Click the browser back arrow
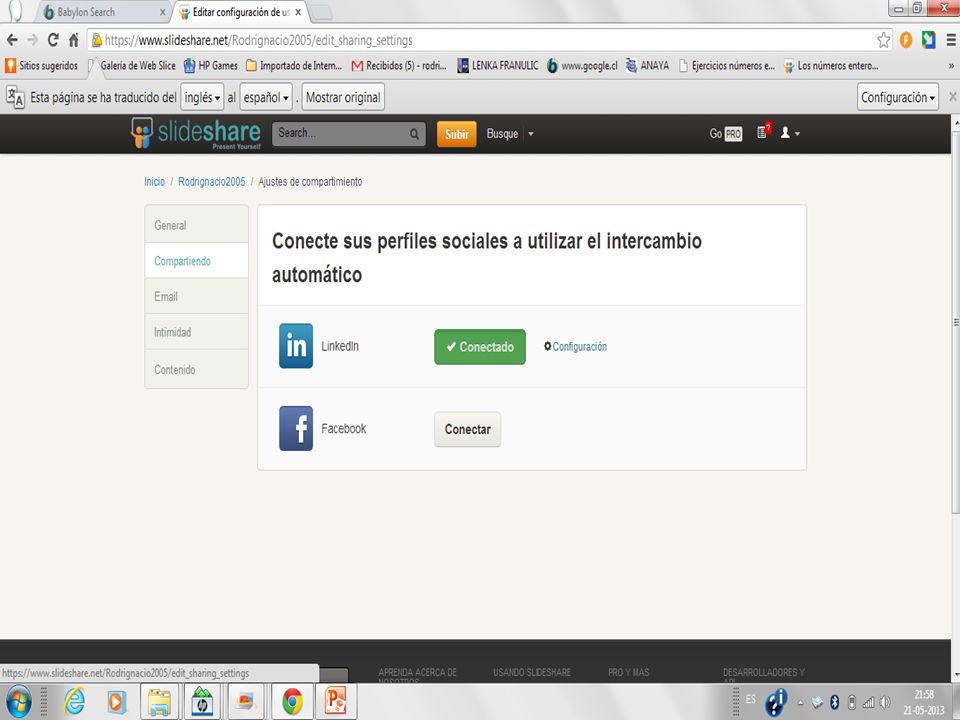 pyautogui.click(x=12, y=40)
